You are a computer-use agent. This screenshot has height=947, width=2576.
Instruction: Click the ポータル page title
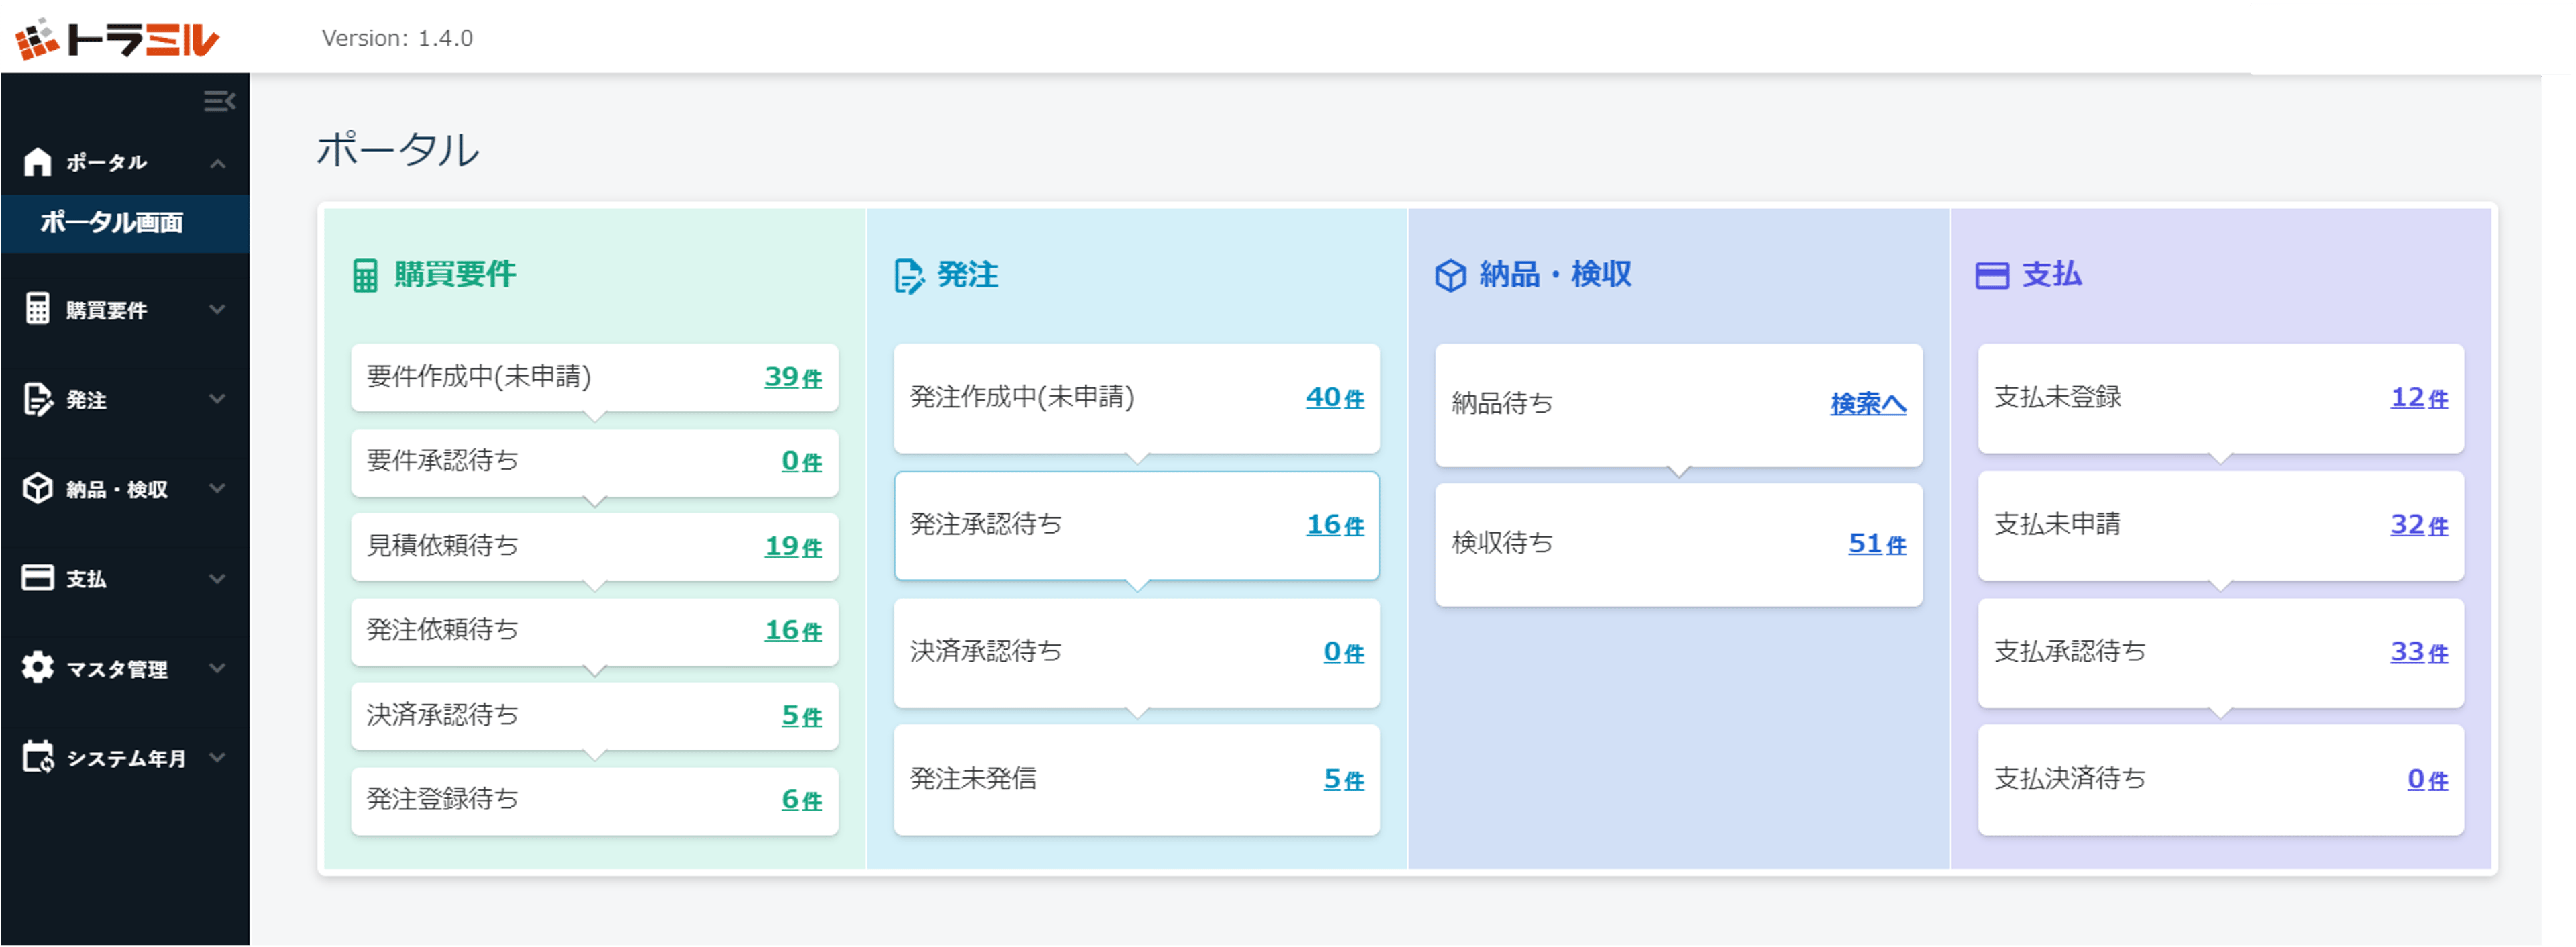pos(398,150)
